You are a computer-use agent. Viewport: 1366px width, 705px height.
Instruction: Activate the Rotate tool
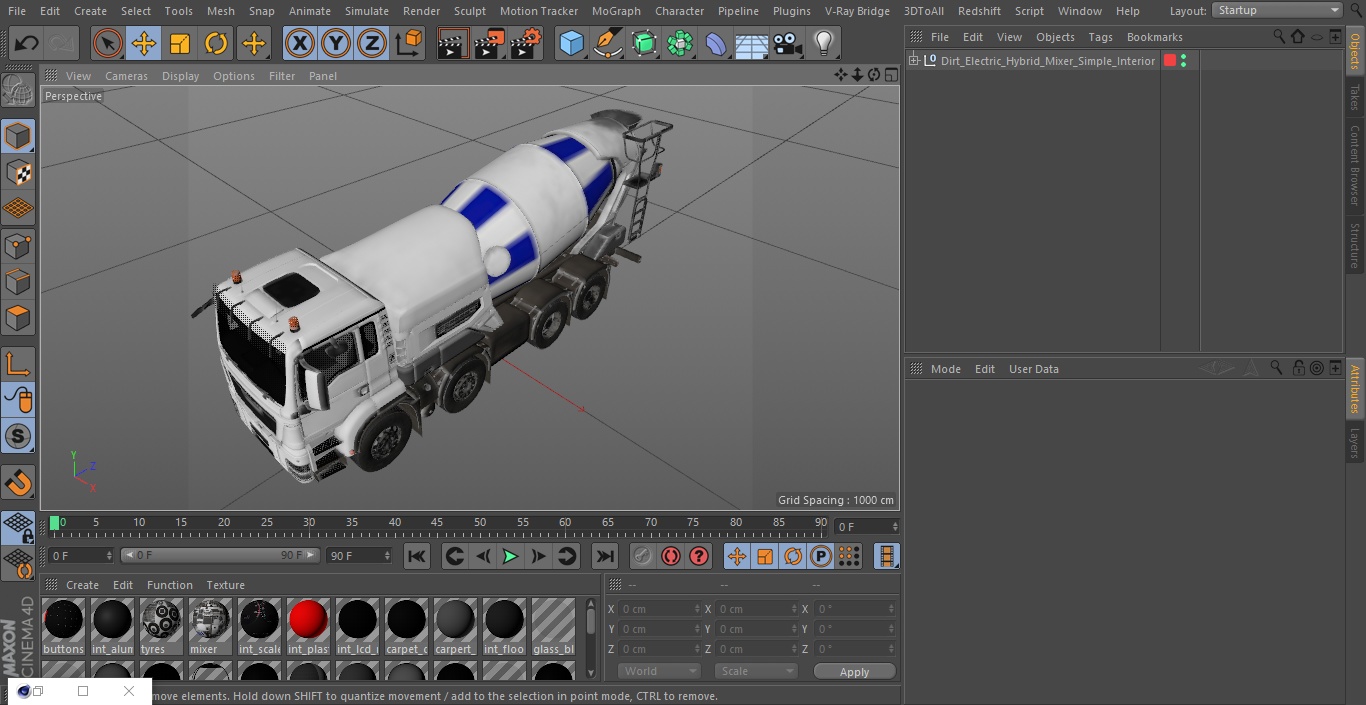(216, 43)
